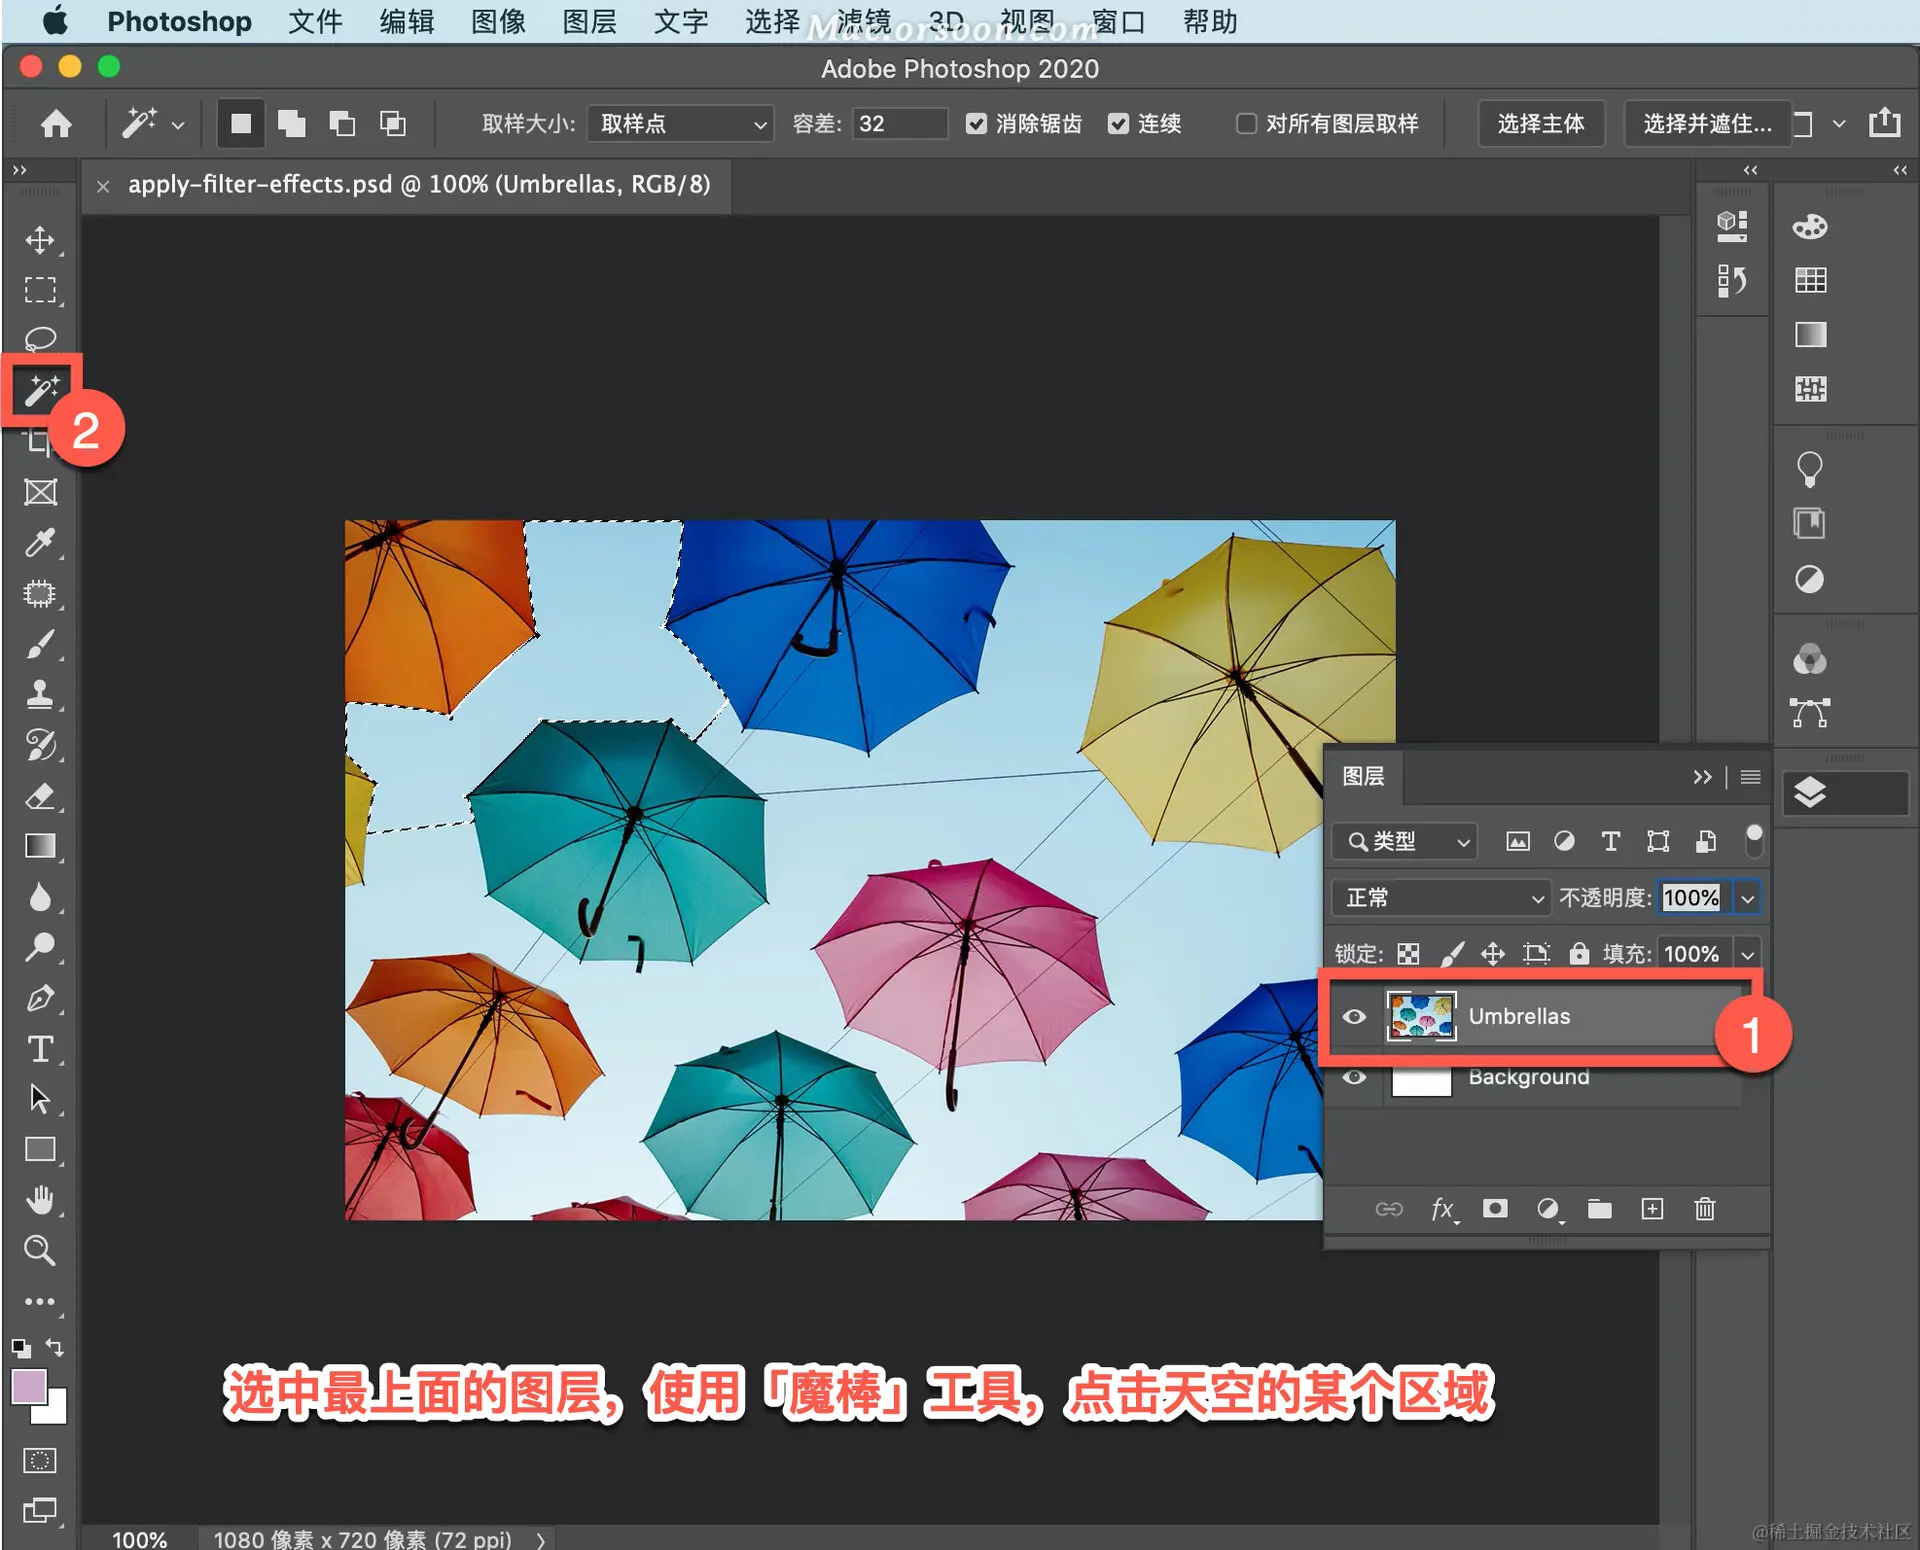
Task: Expand the 不透明度 opacity dropdown arrow
Action: pyautogui.click(x=1747, y=898)
